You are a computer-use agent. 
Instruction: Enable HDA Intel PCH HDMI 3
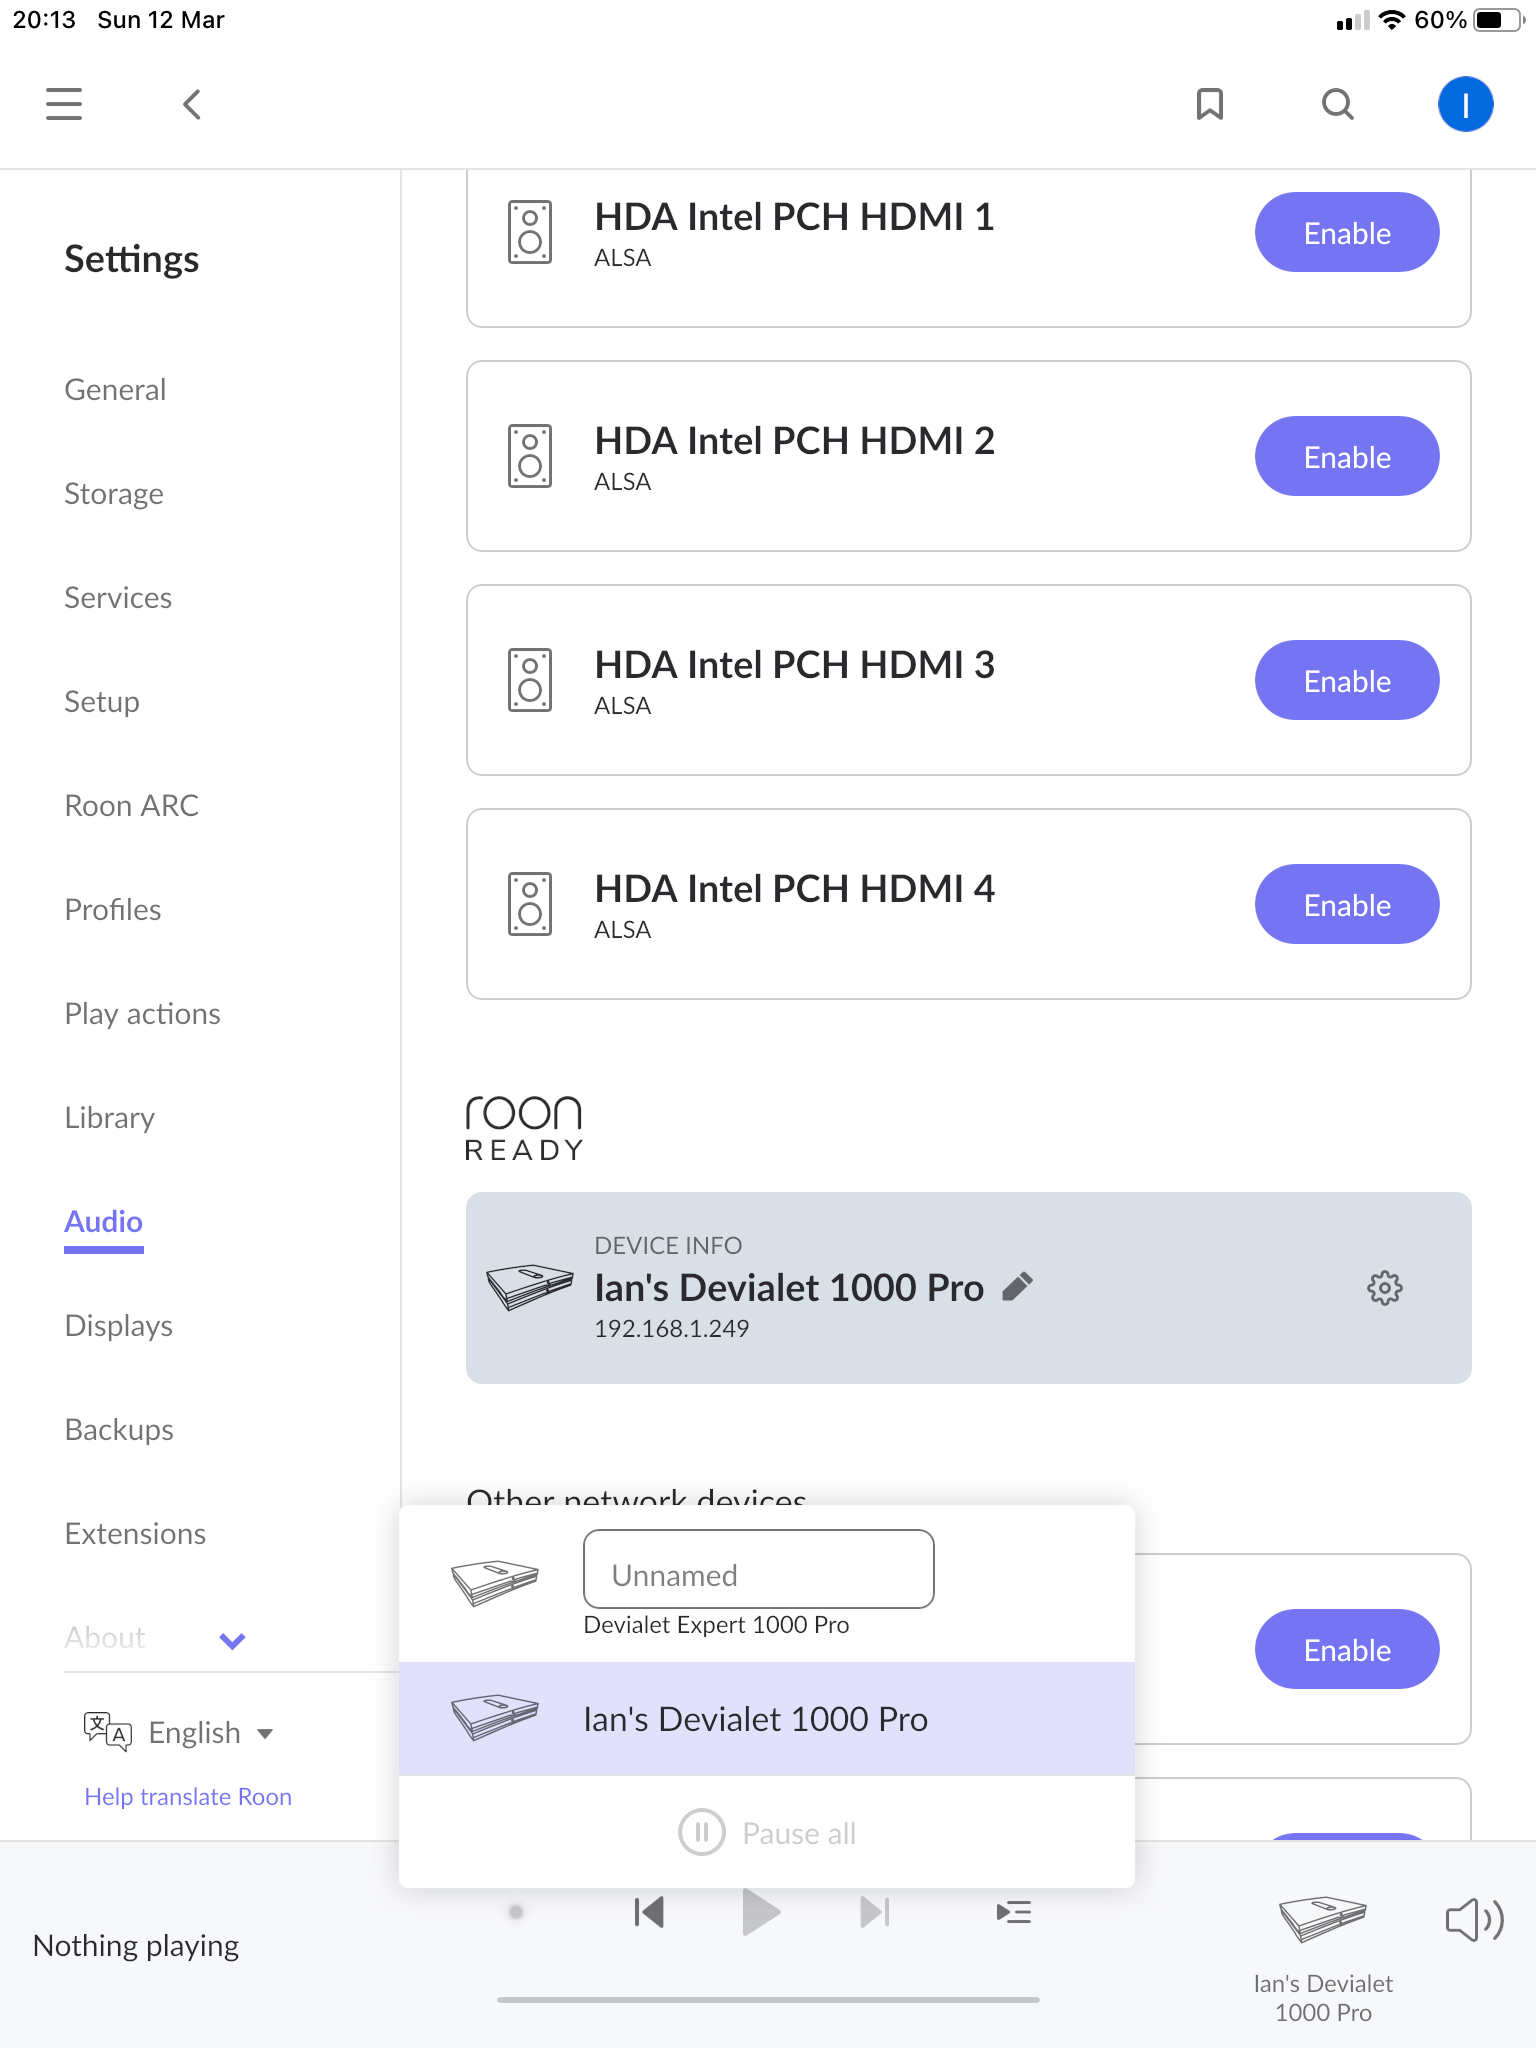coord(1347,681)
